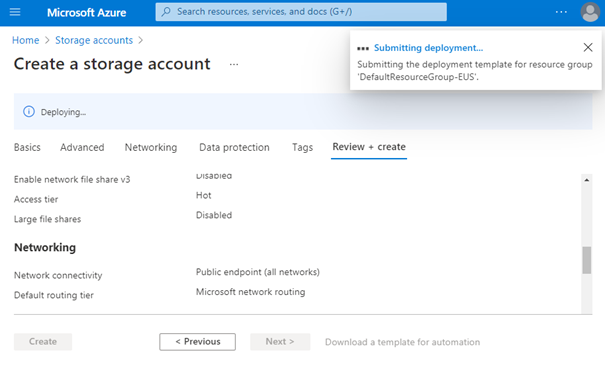Select the Tags tab

pos(302,147)
